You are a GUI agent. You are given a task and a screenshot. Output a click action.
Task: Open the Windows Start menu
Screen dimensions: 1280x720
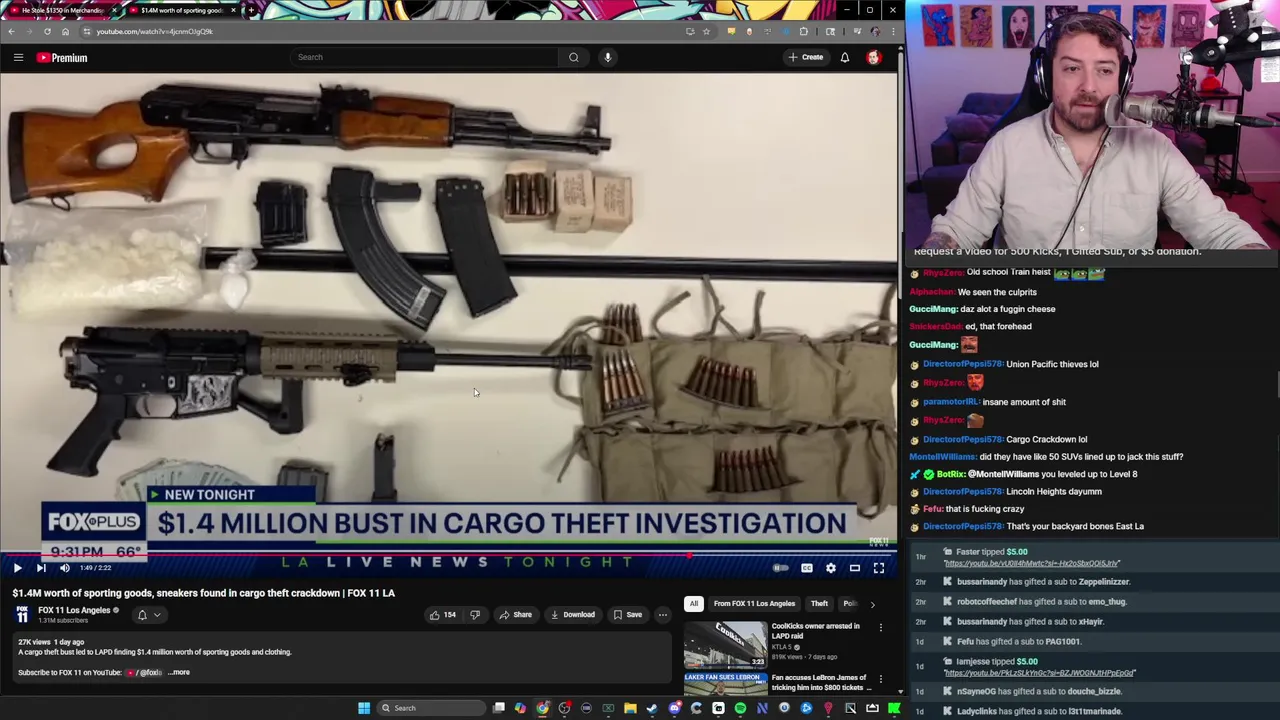364,708
